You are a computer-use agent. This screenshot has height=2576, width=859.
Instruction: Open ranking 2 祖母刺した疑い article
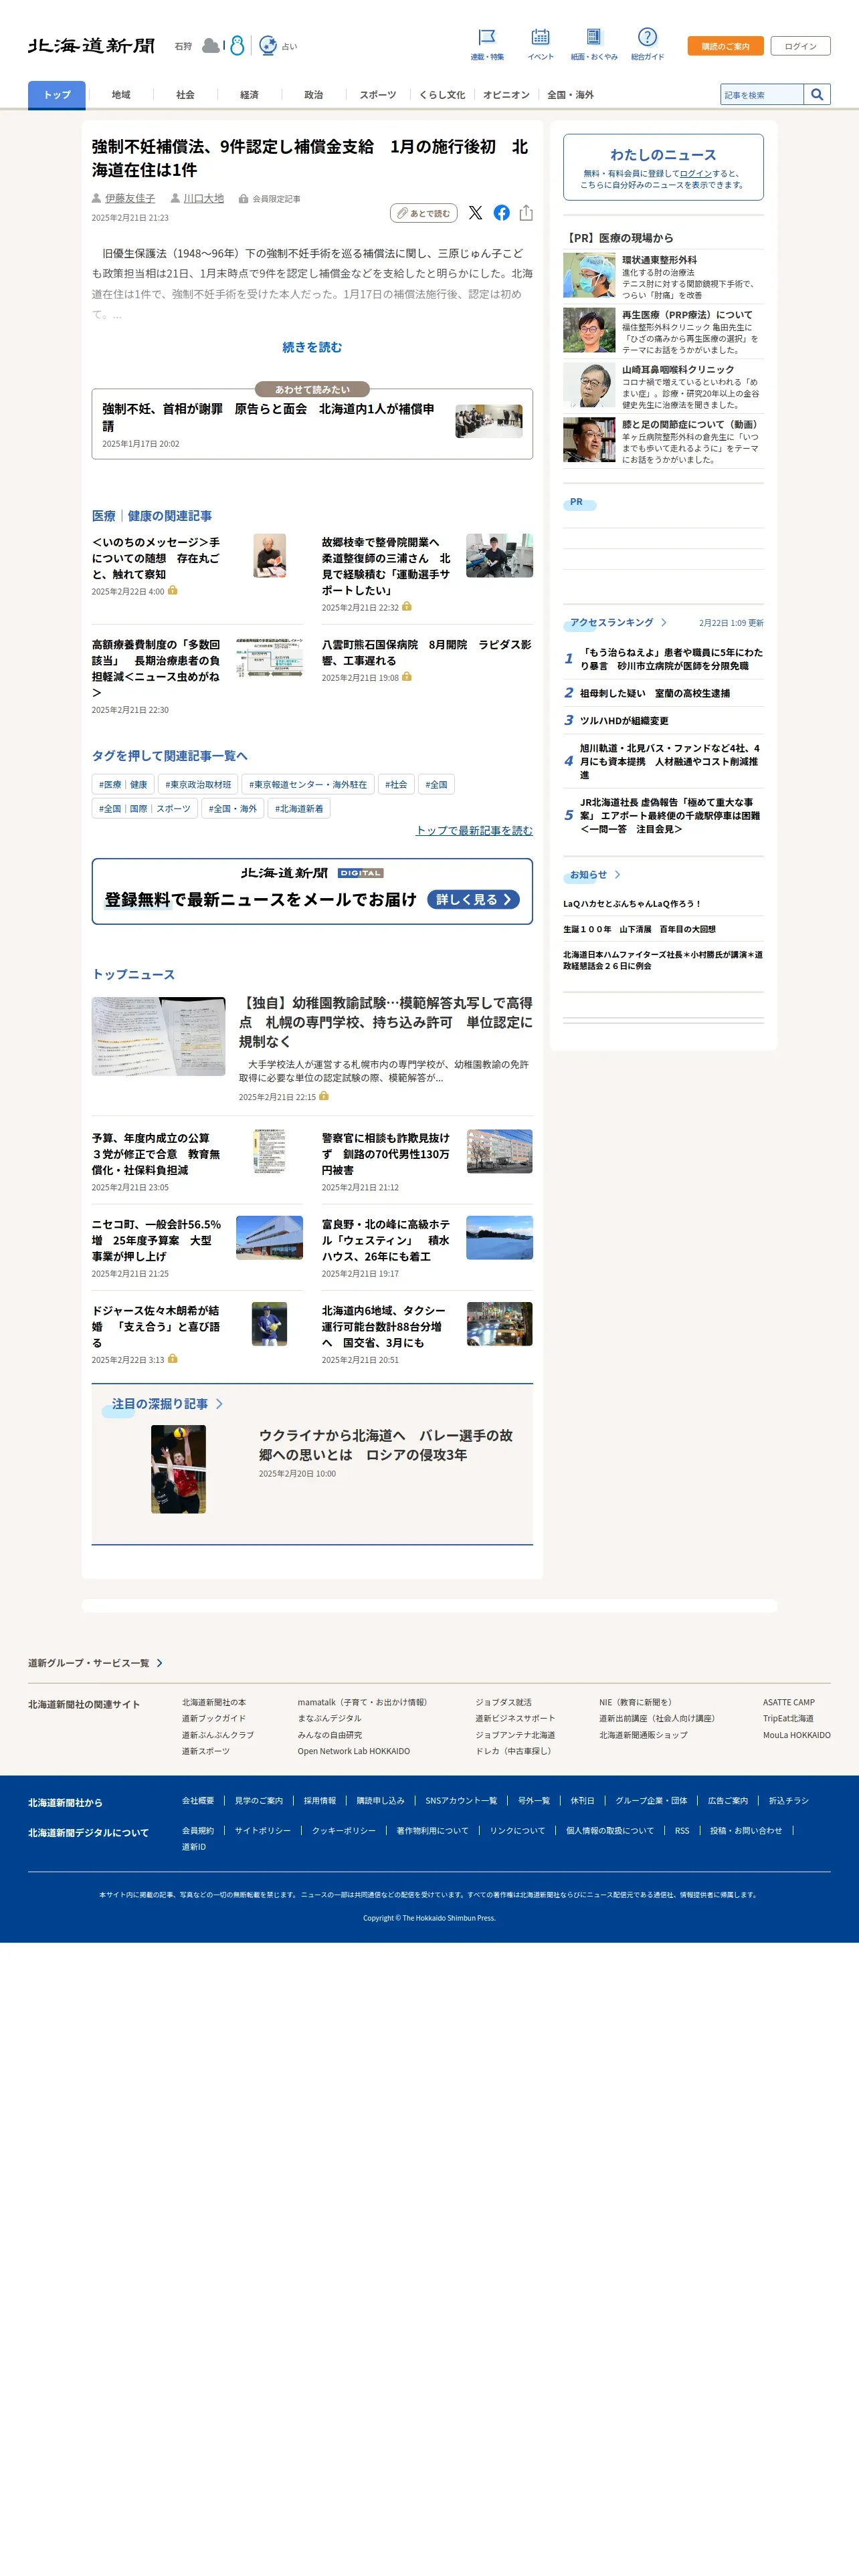[x=654, y=693]
